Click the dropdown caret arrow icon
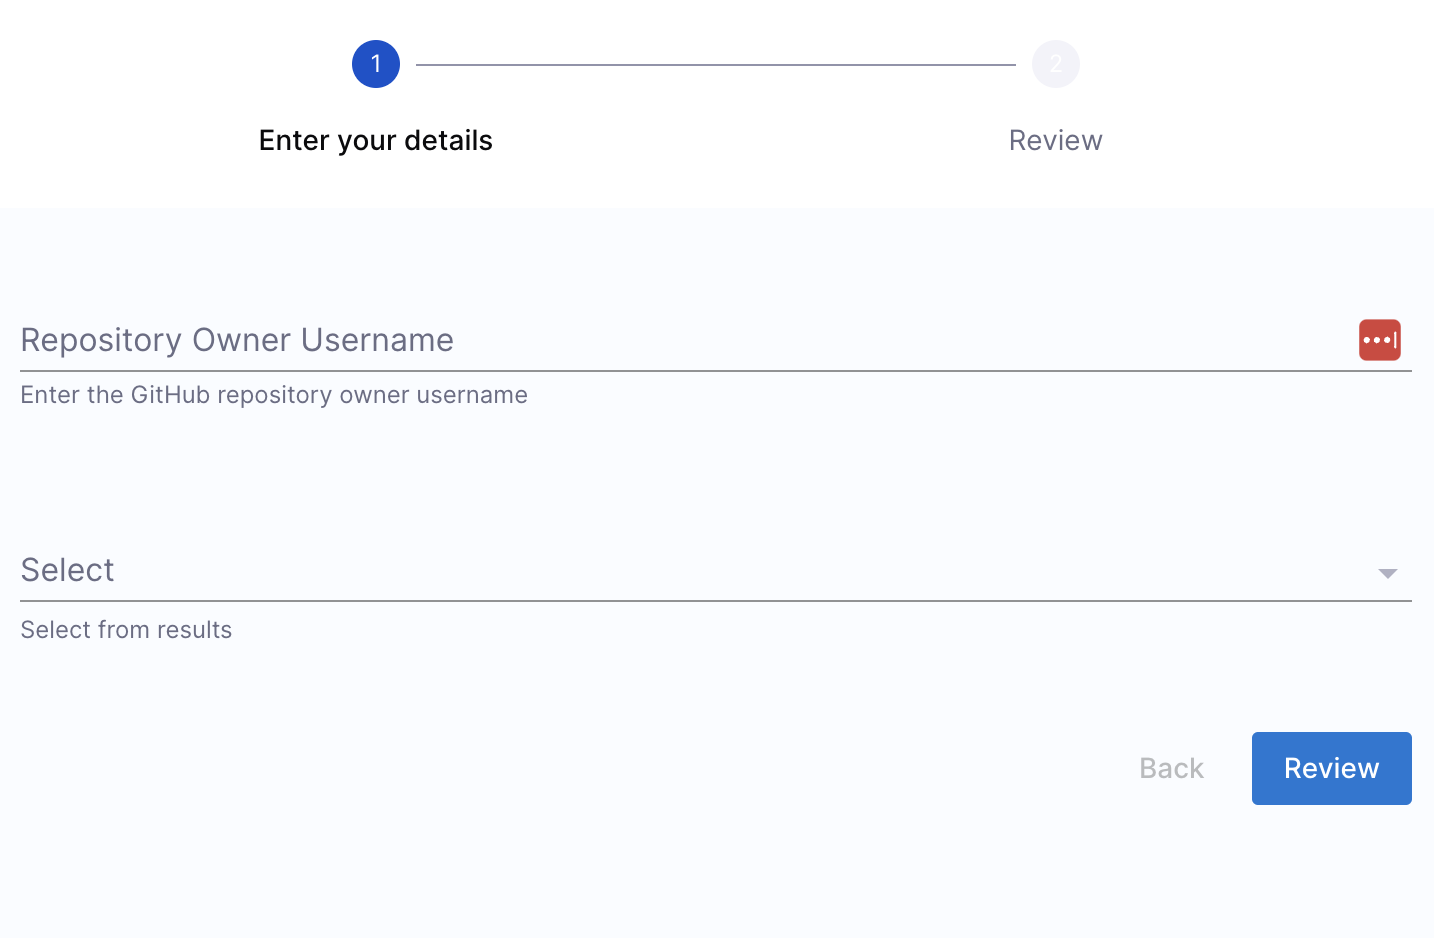 click(1387, 573)
